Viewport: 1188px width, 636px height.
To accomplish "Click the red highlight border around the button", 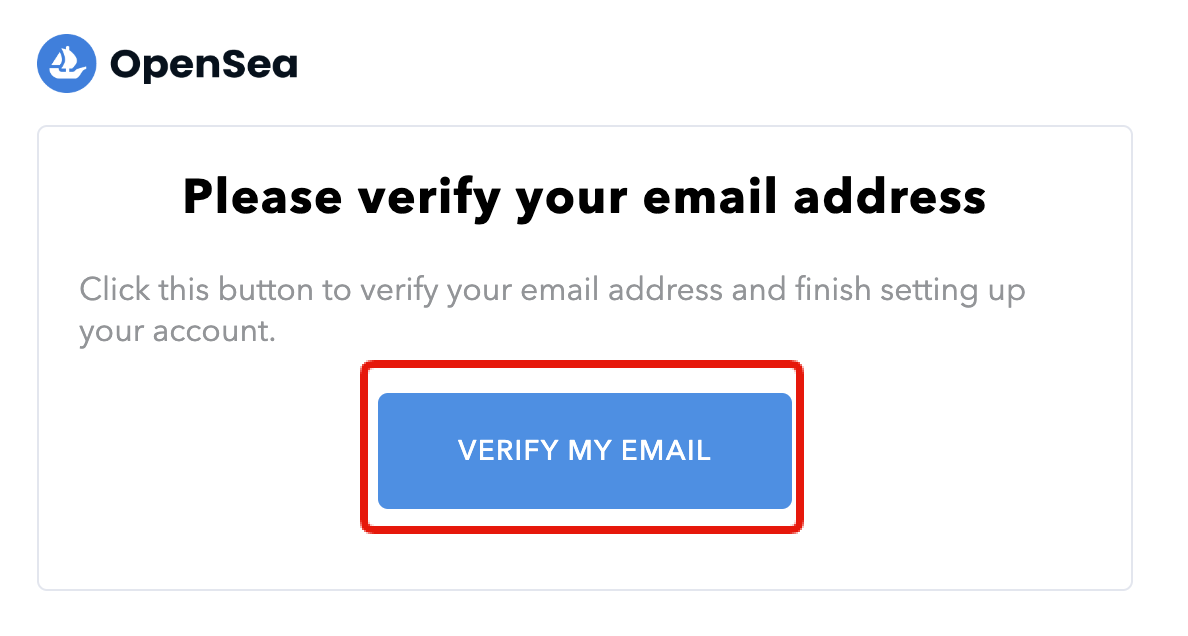I will coord(582,365).
